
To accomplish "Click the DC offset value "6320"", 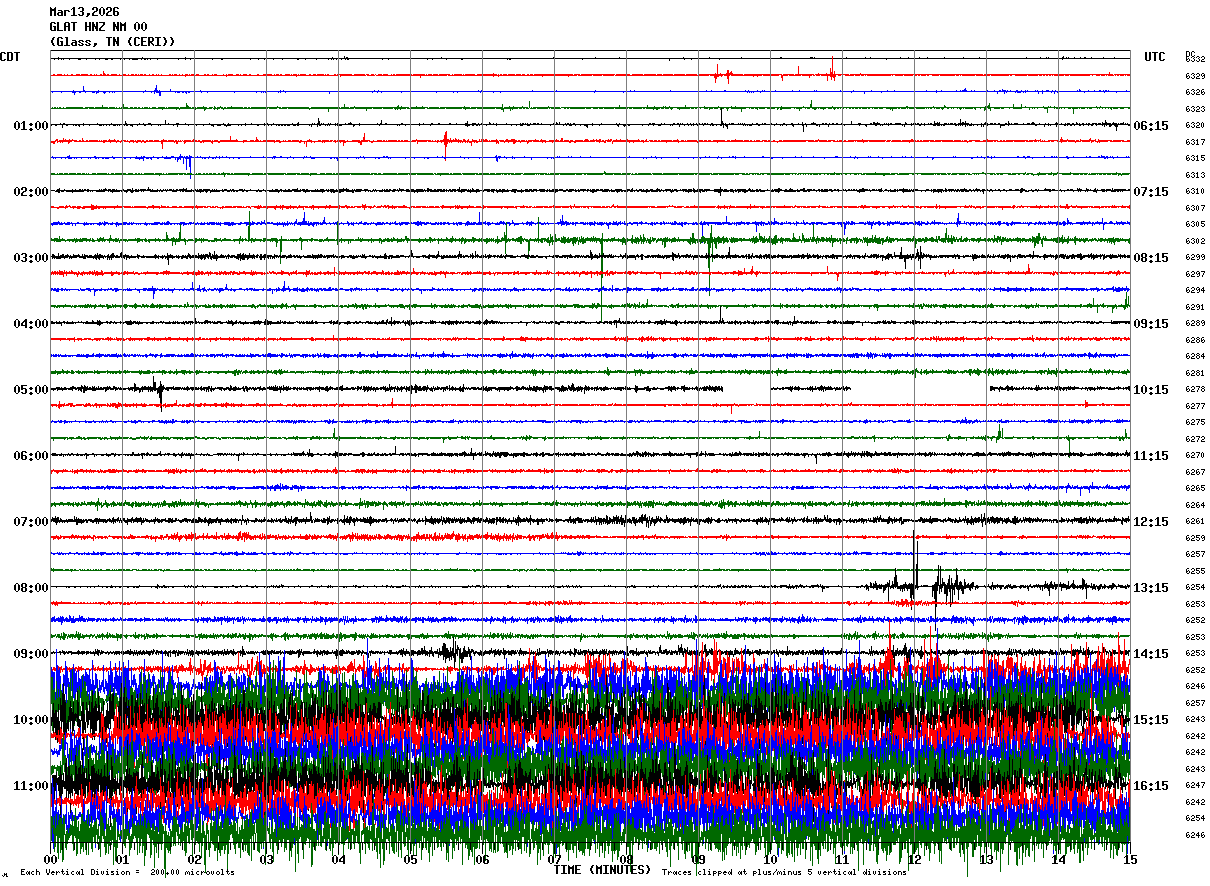I will pyautogui.click(x=1195, y=126).
